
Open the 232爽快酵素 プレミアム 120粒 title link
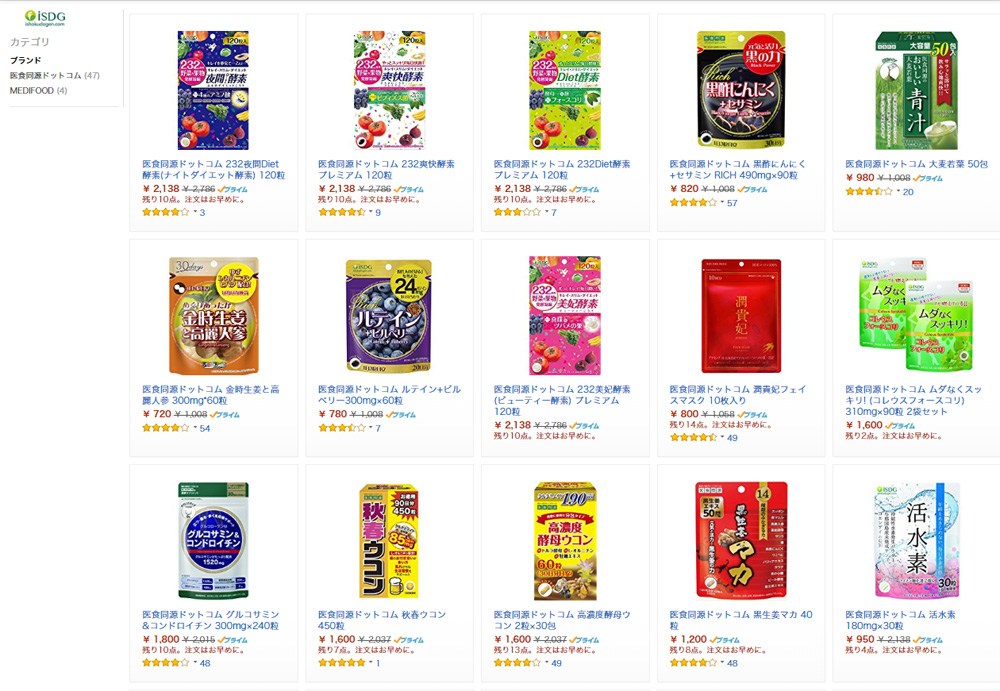pos(386,169)
